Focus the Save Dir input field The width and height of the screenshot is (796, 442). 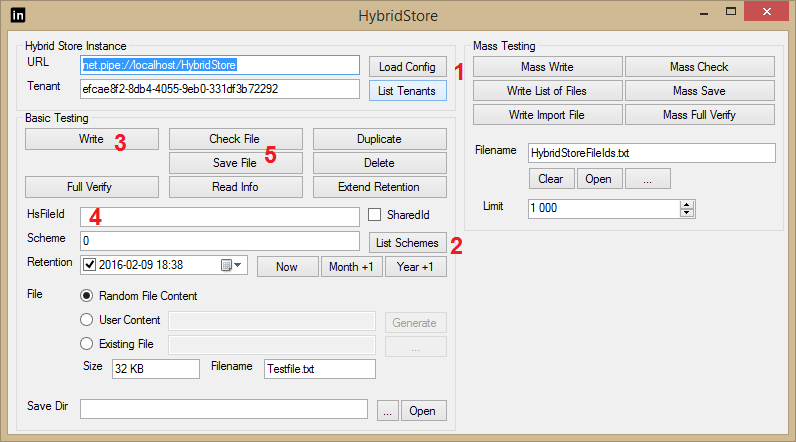pos(224,409)
